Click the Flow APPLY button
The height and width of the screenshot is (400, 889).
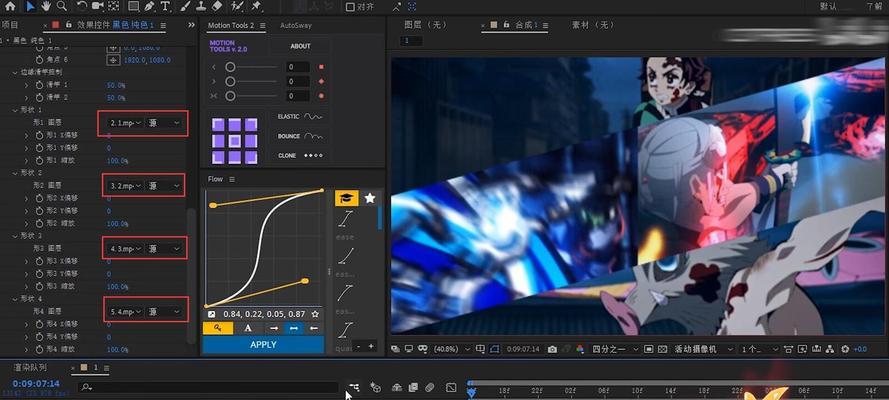click(x=263, y=344)
